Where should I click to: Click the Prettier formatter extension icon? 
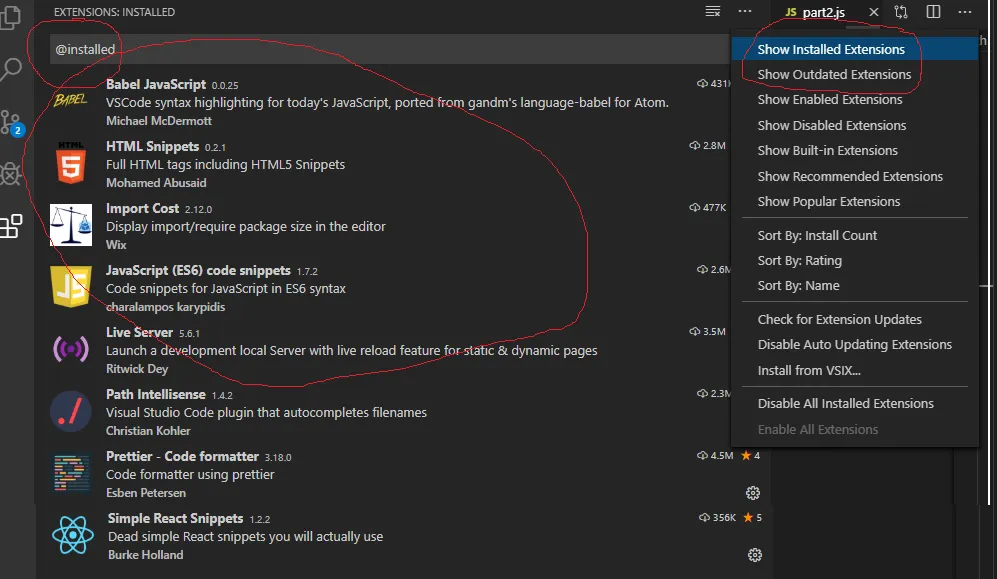coord(71,473)
